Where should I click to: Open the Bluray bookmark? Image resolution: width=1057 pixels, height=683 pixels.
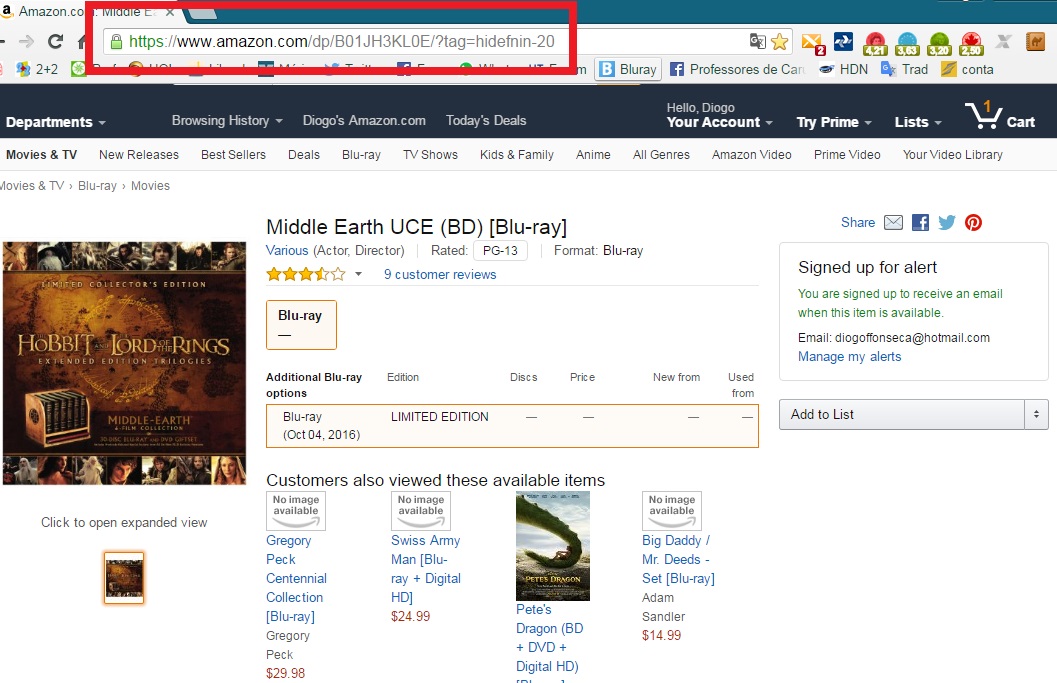click(x=628, y=69)
